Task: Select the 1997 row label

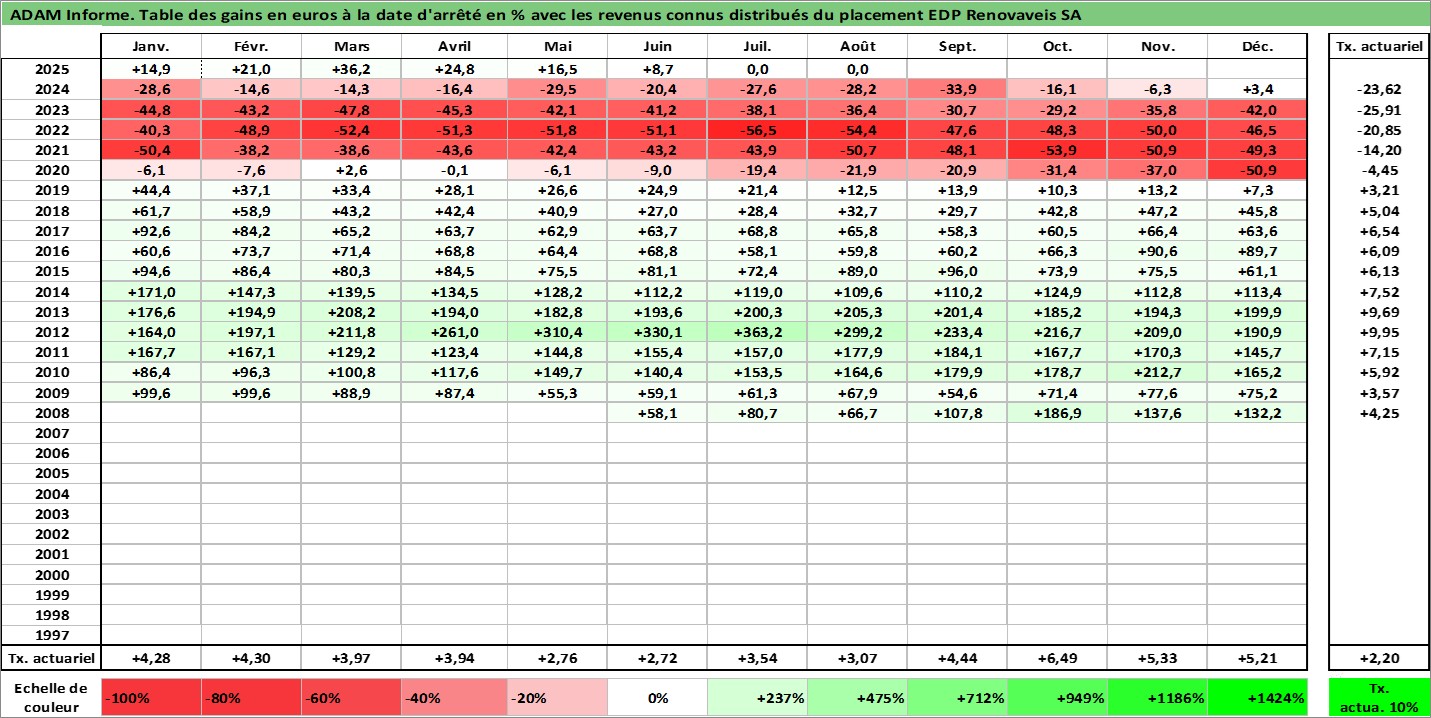Action: [x=51, y=635]
